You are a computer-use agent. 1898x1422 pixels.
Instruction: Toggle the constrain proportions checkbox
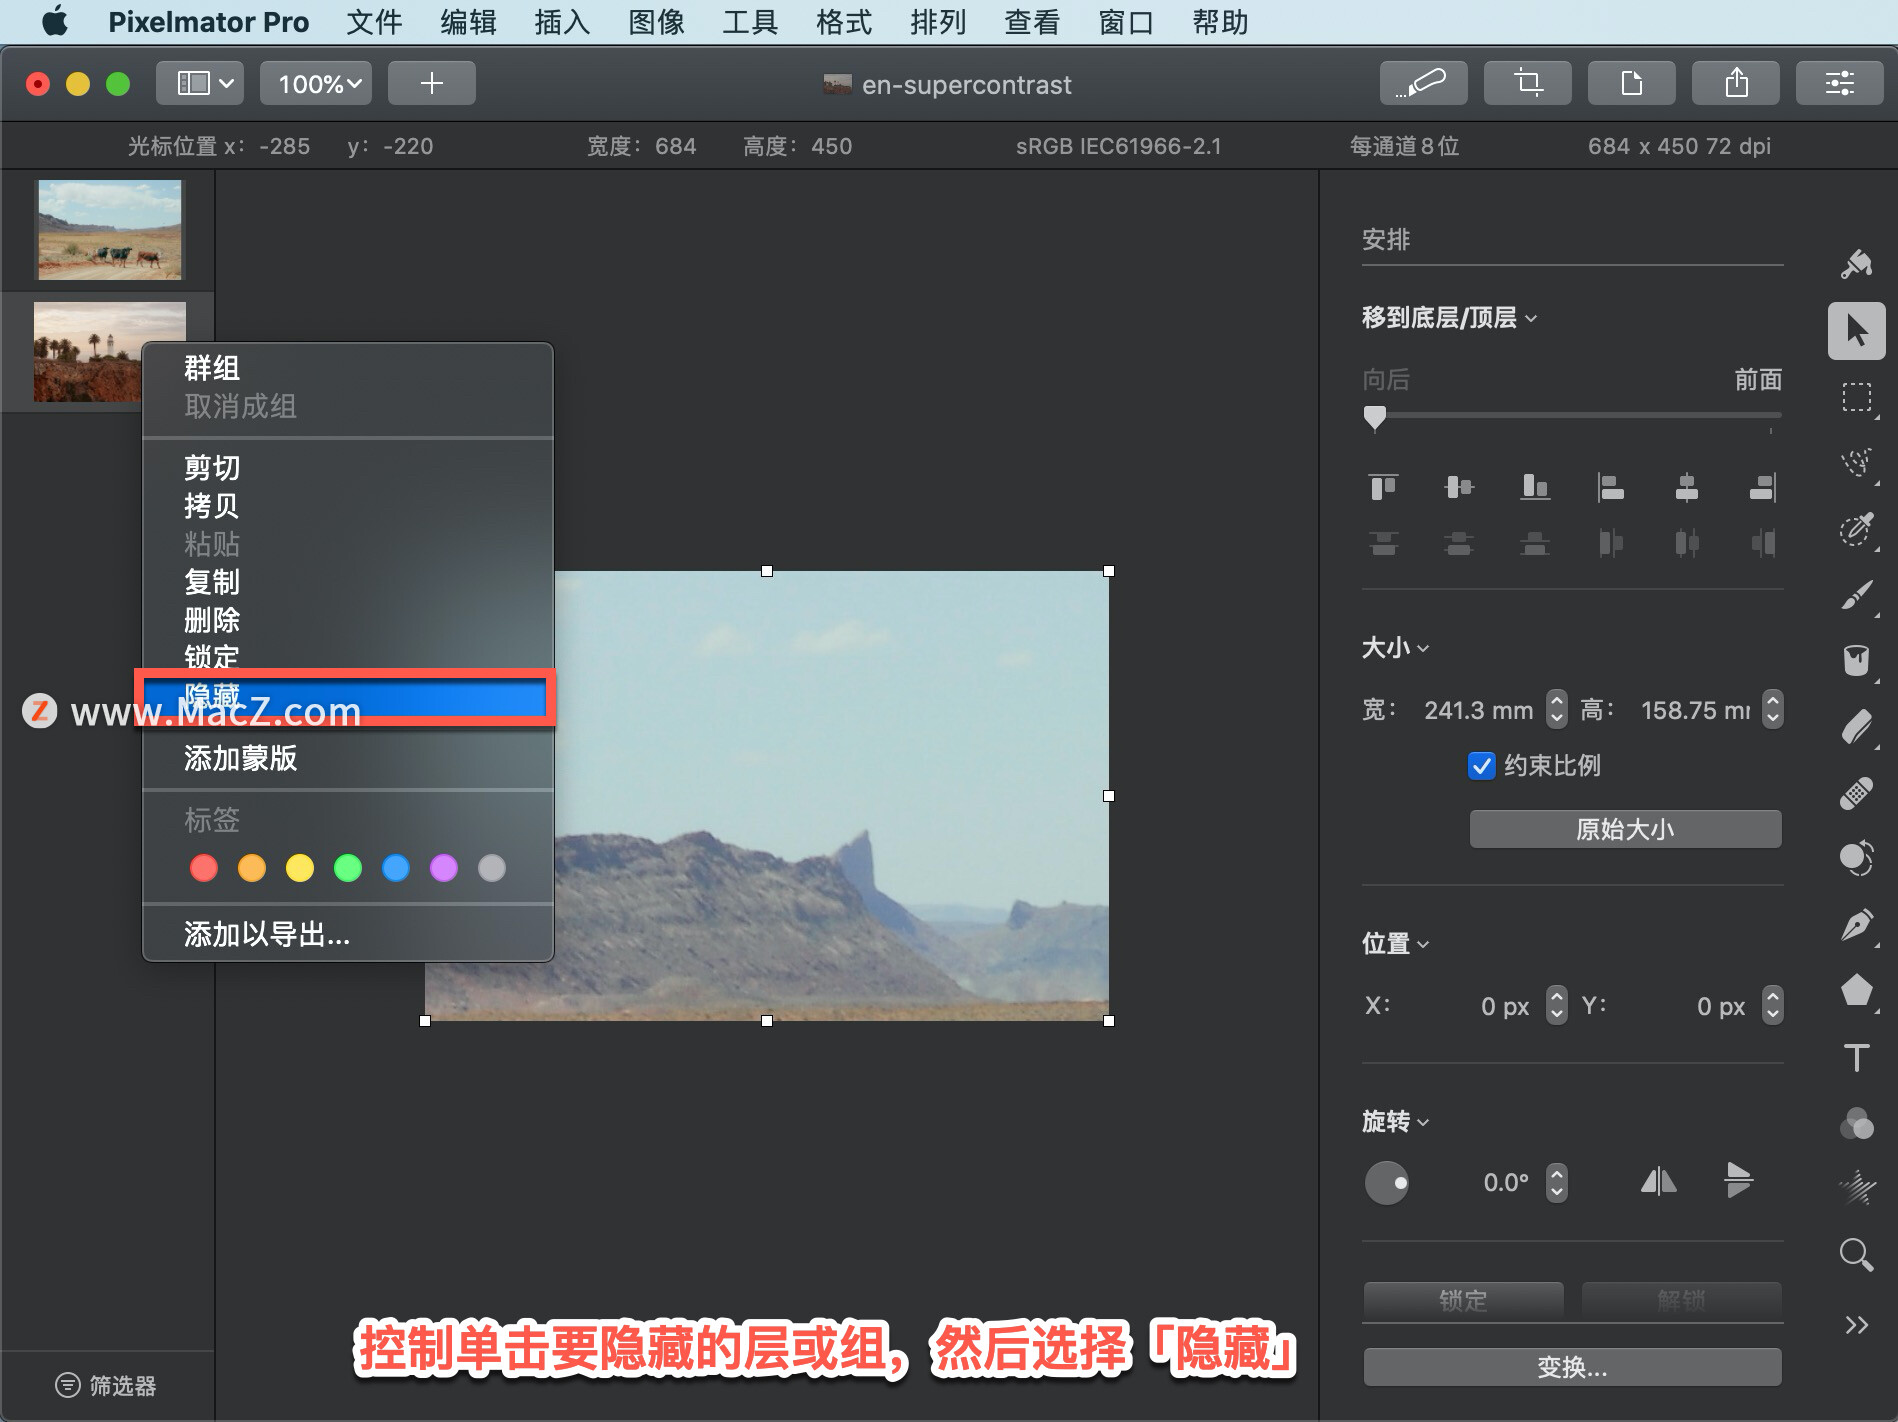(x=1481, y=766)
